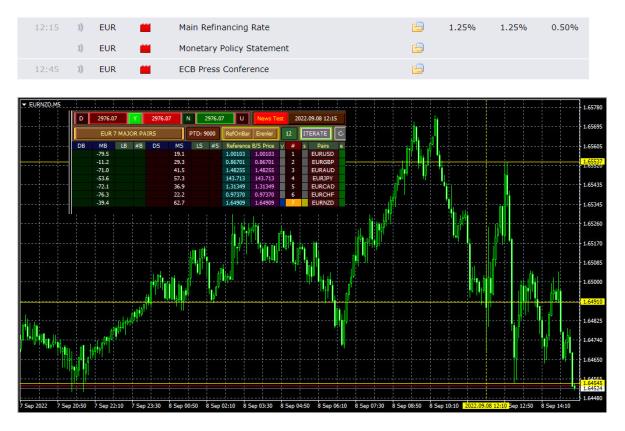Viewport: 625px width, 431px height.
Task: Click red high-impact icon for Main Refinancing Rate
Action: tap(145, 28)
